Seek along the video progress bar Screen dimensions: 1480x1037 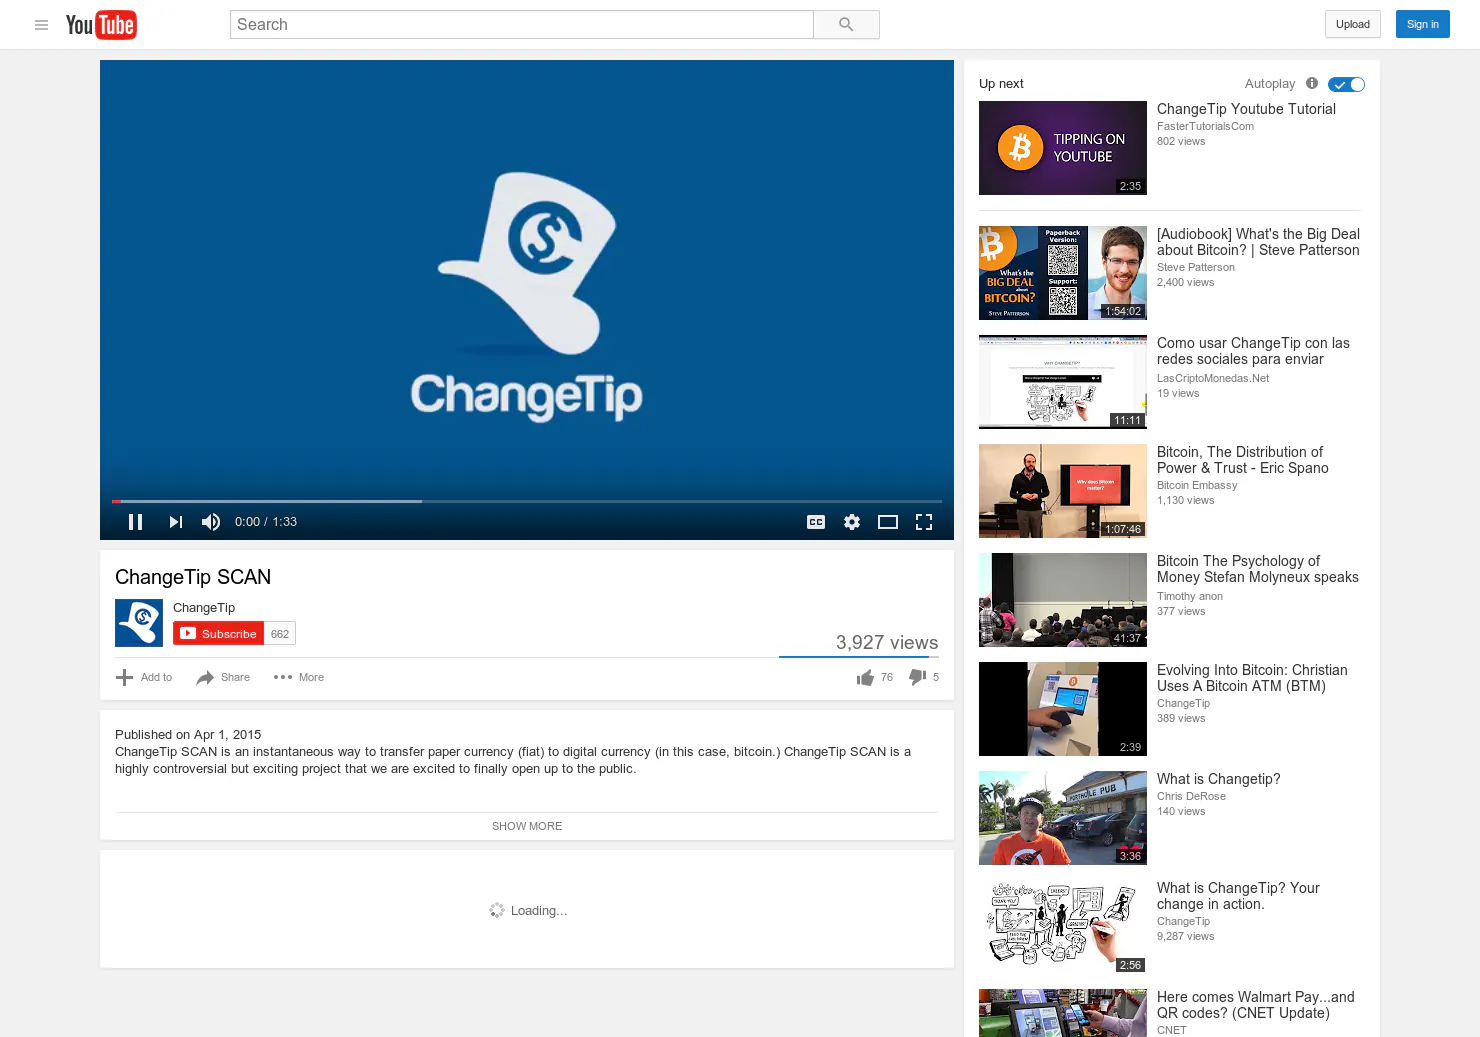(x=527, y=501)
